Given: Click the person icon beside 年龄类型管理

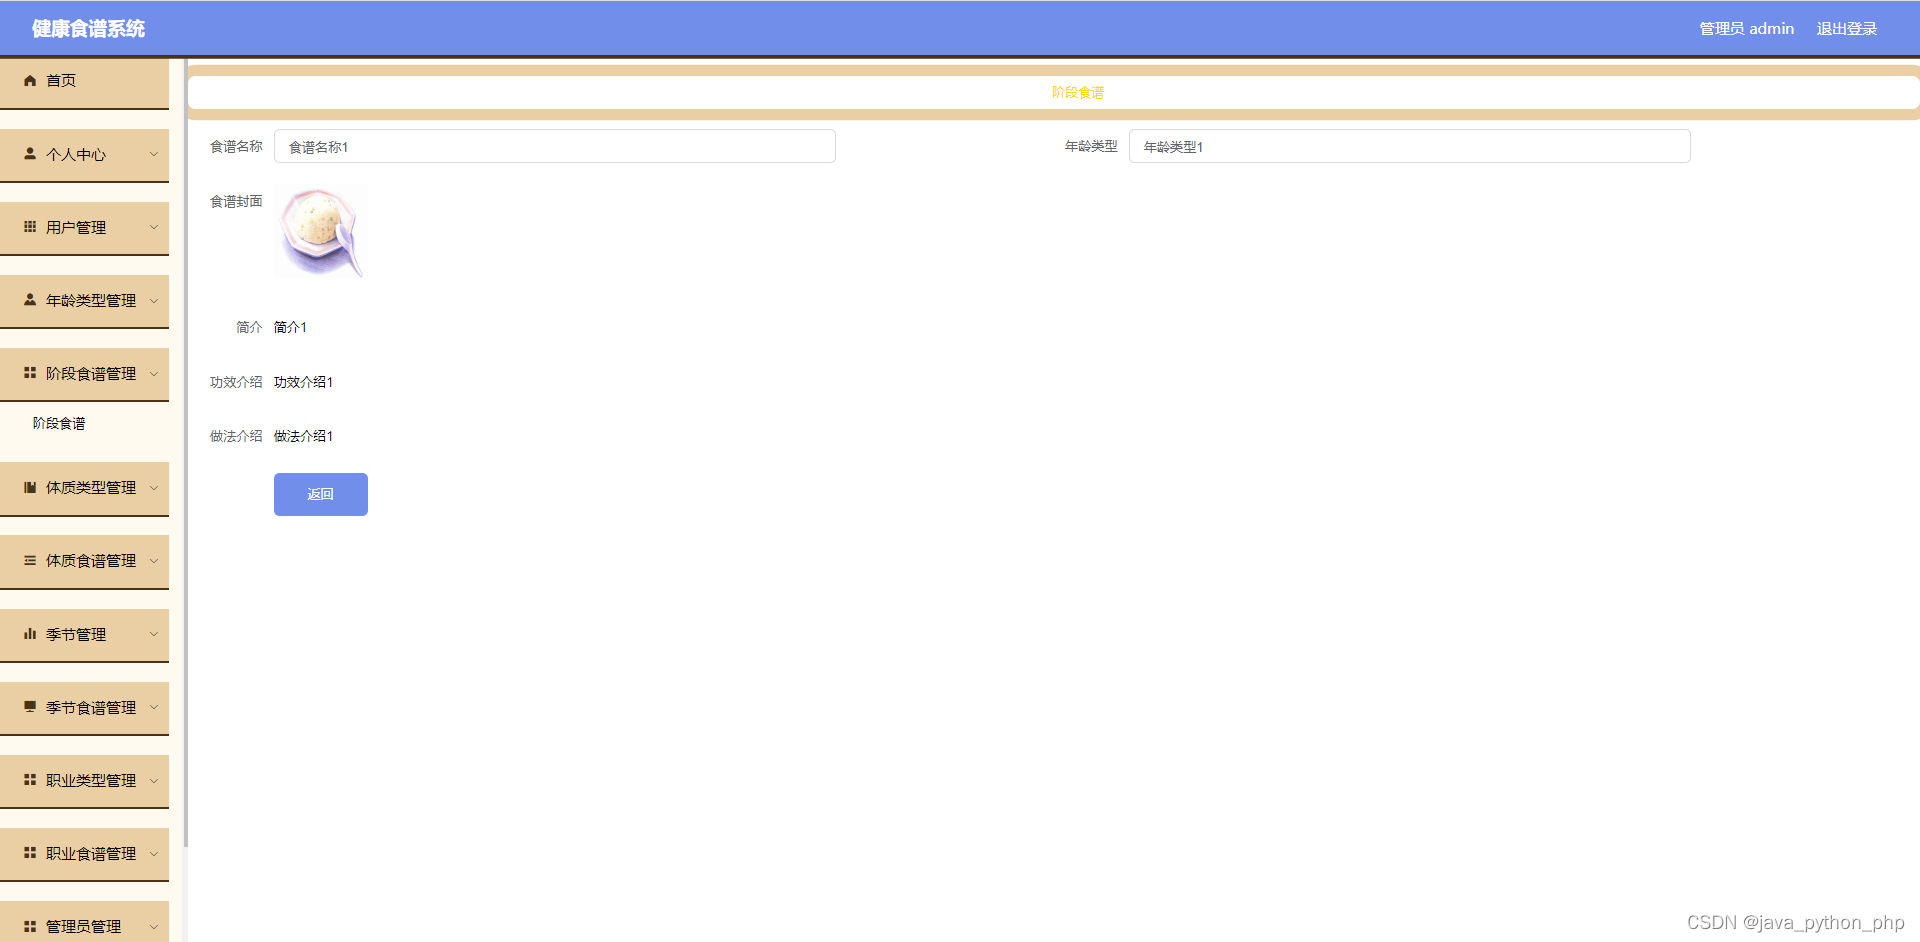Looking at the screenshot, I should tap(30, 300).
